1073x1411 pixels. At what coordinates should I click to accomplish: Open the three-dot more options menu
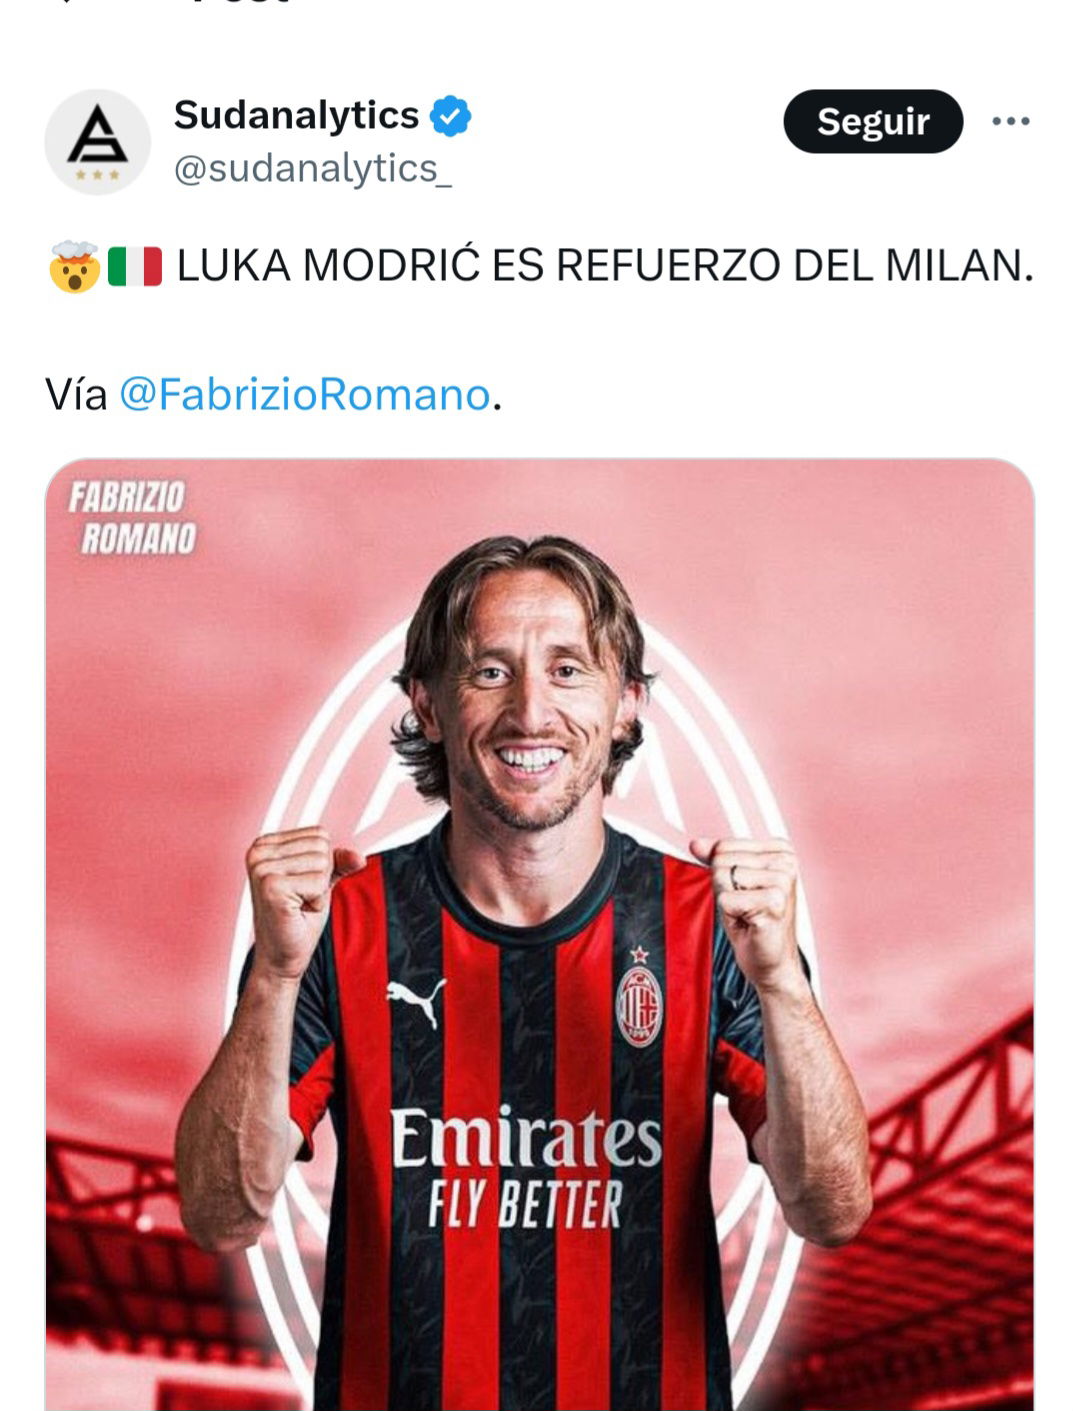[1010, 121]
